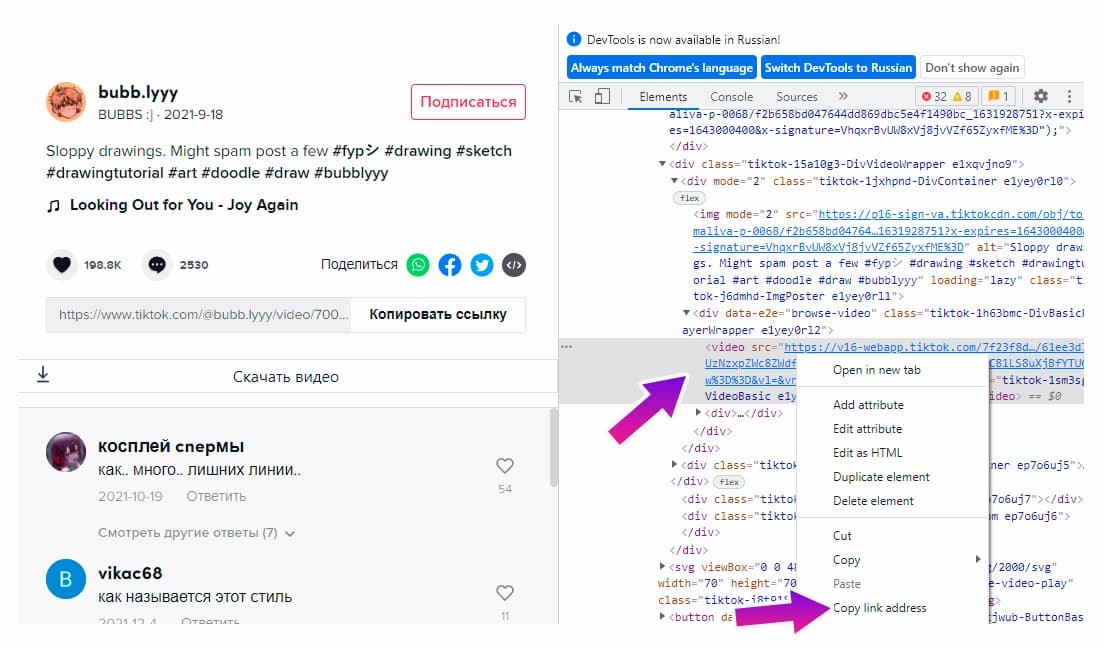Image resolution: width=1103 pixels, height=648 pixels.
Task: Click the heart like icon on the video
Action: pyautogui.click(x=62, y=265)
